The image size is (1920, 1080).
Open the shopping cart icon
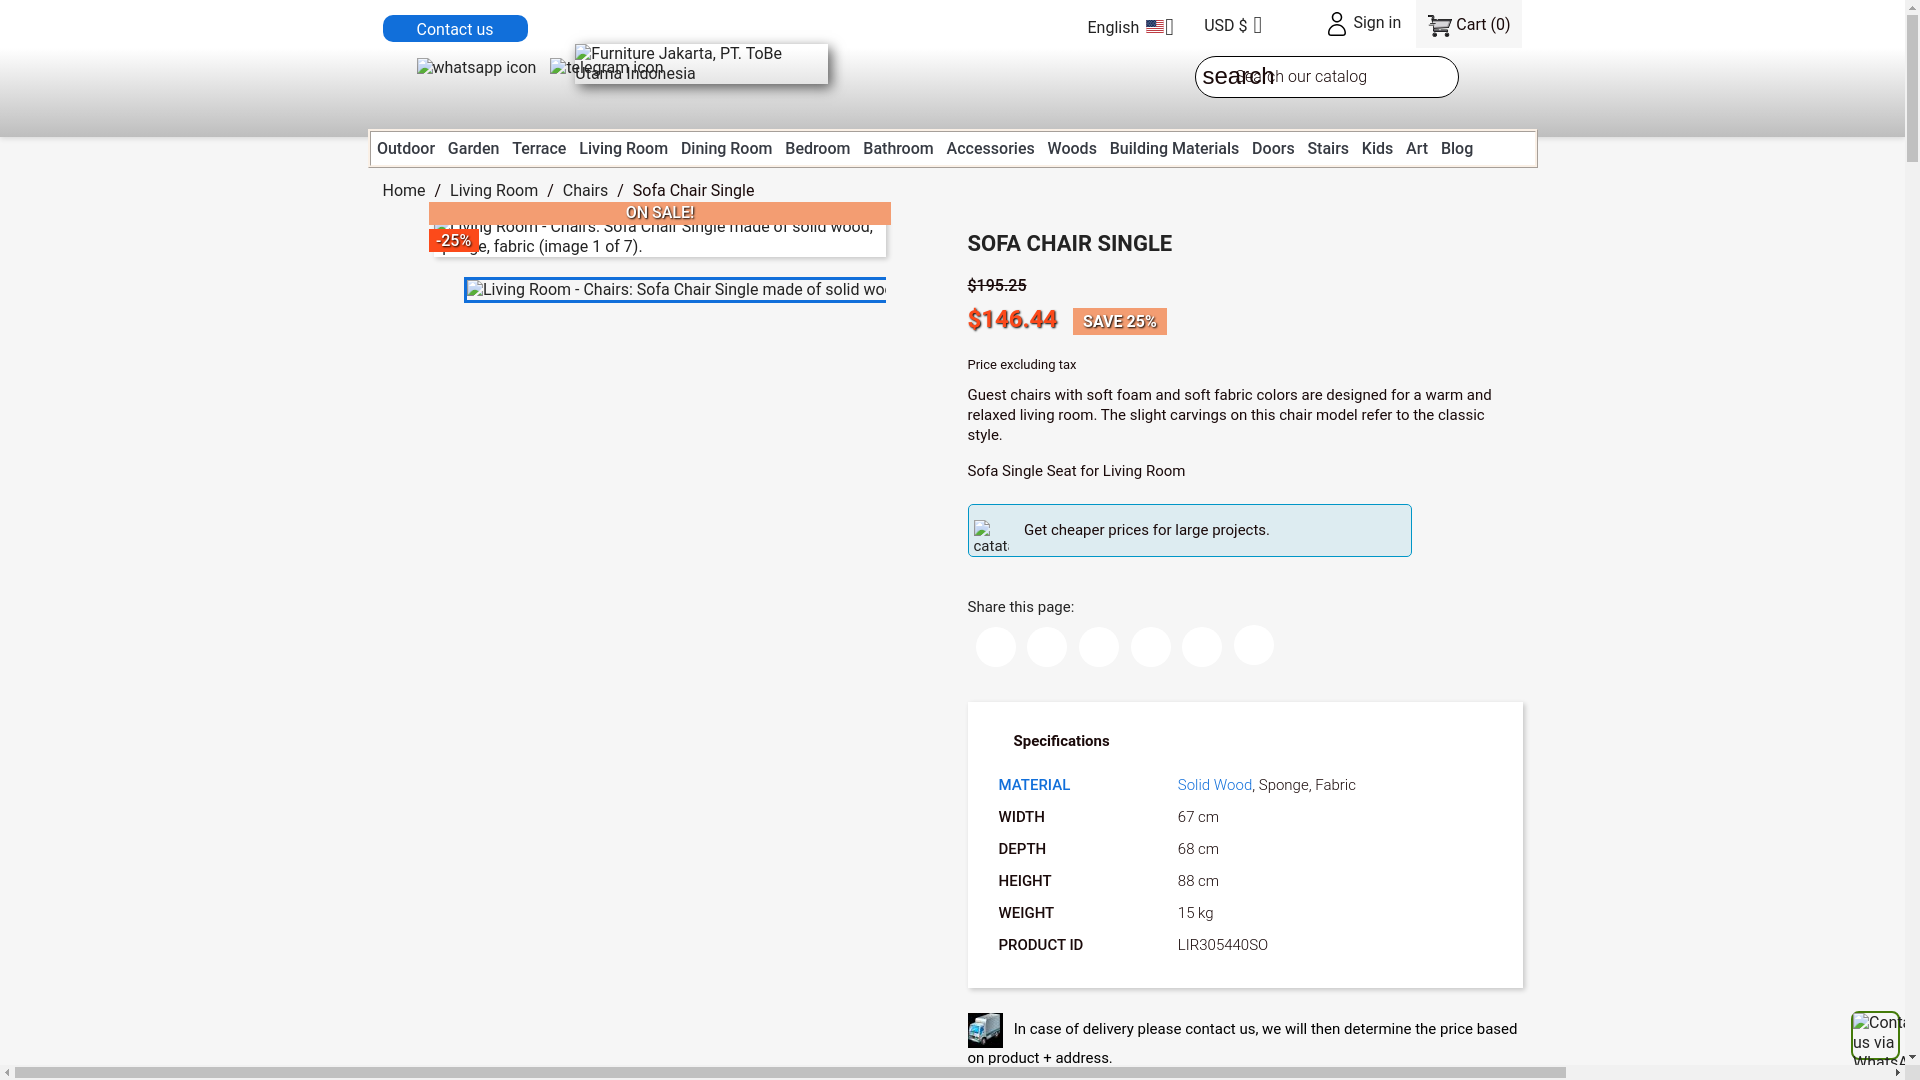point(1439,26)
